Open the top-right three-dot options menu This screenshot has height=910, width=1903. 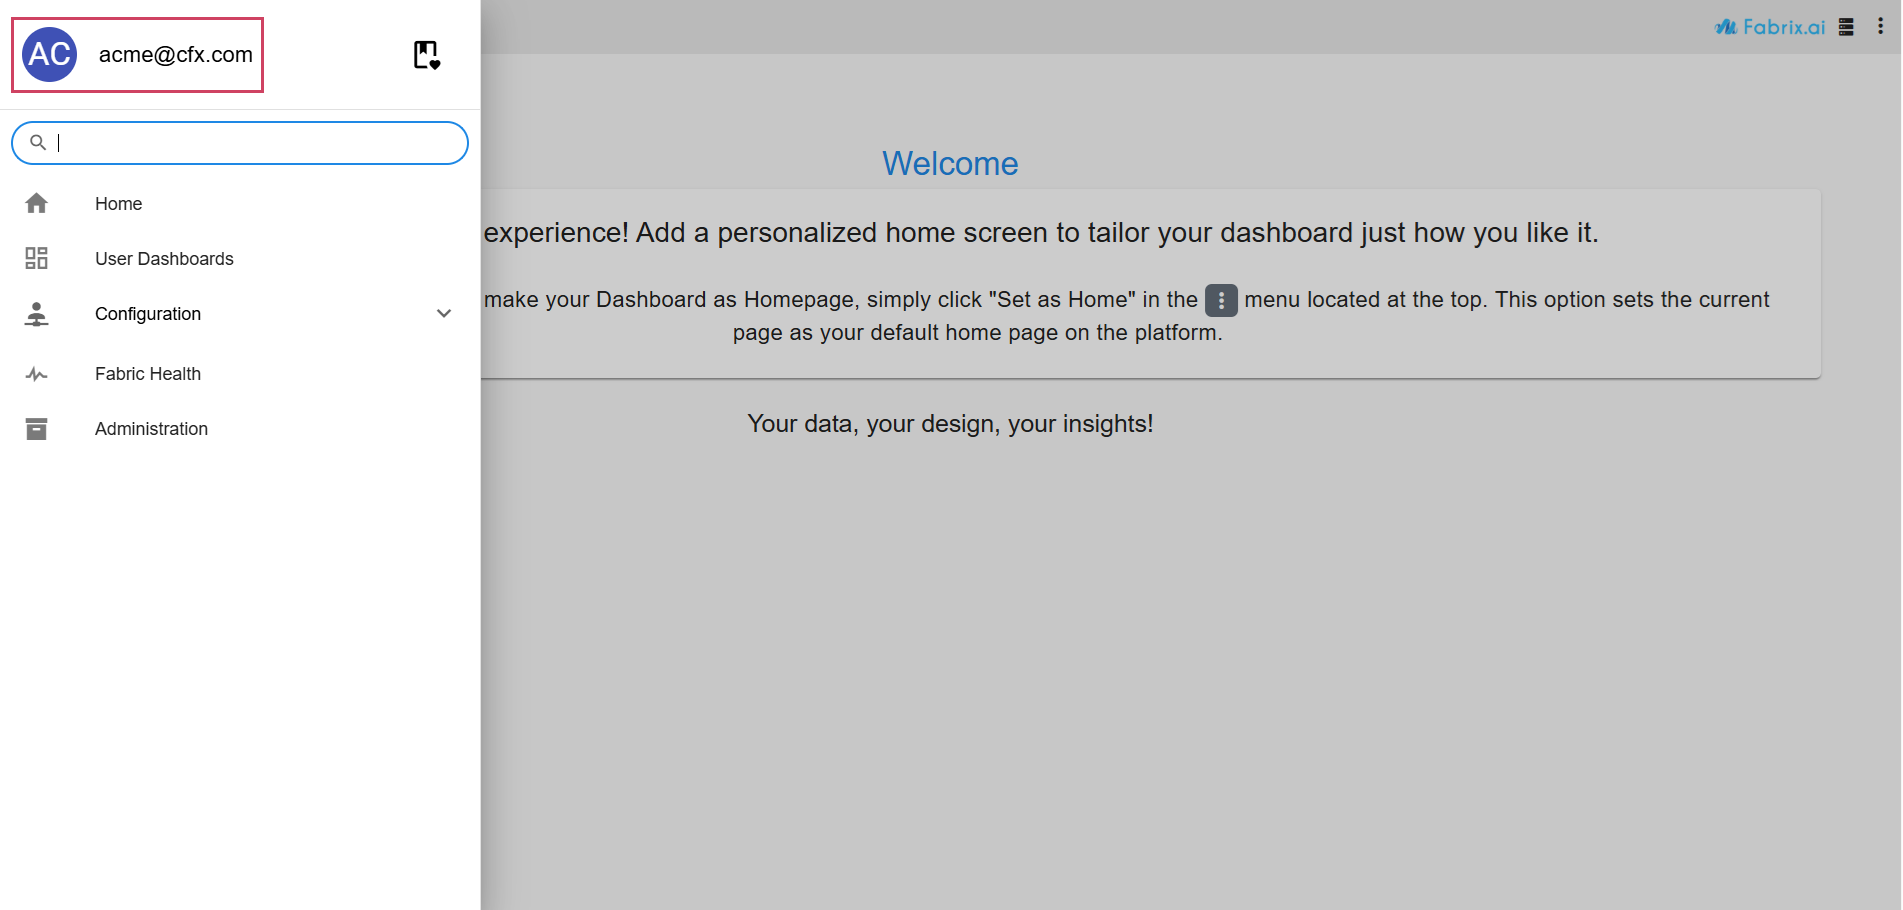[1880, 27]
